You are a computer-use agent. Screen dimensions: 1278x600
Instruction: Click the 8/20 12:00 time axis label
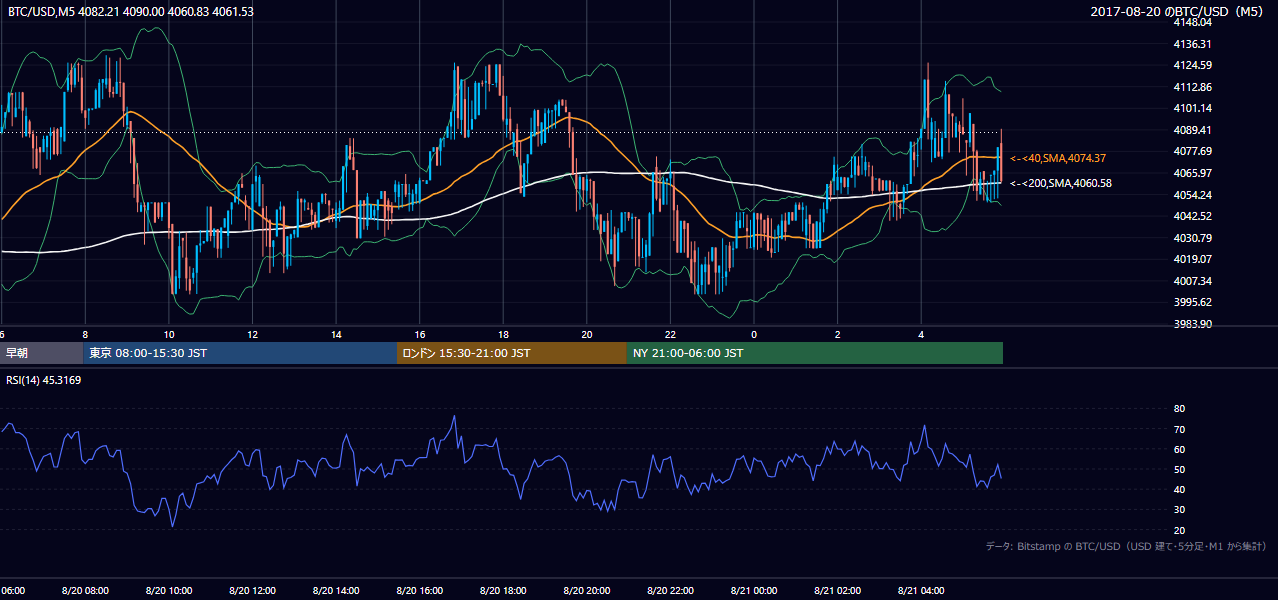252,591
